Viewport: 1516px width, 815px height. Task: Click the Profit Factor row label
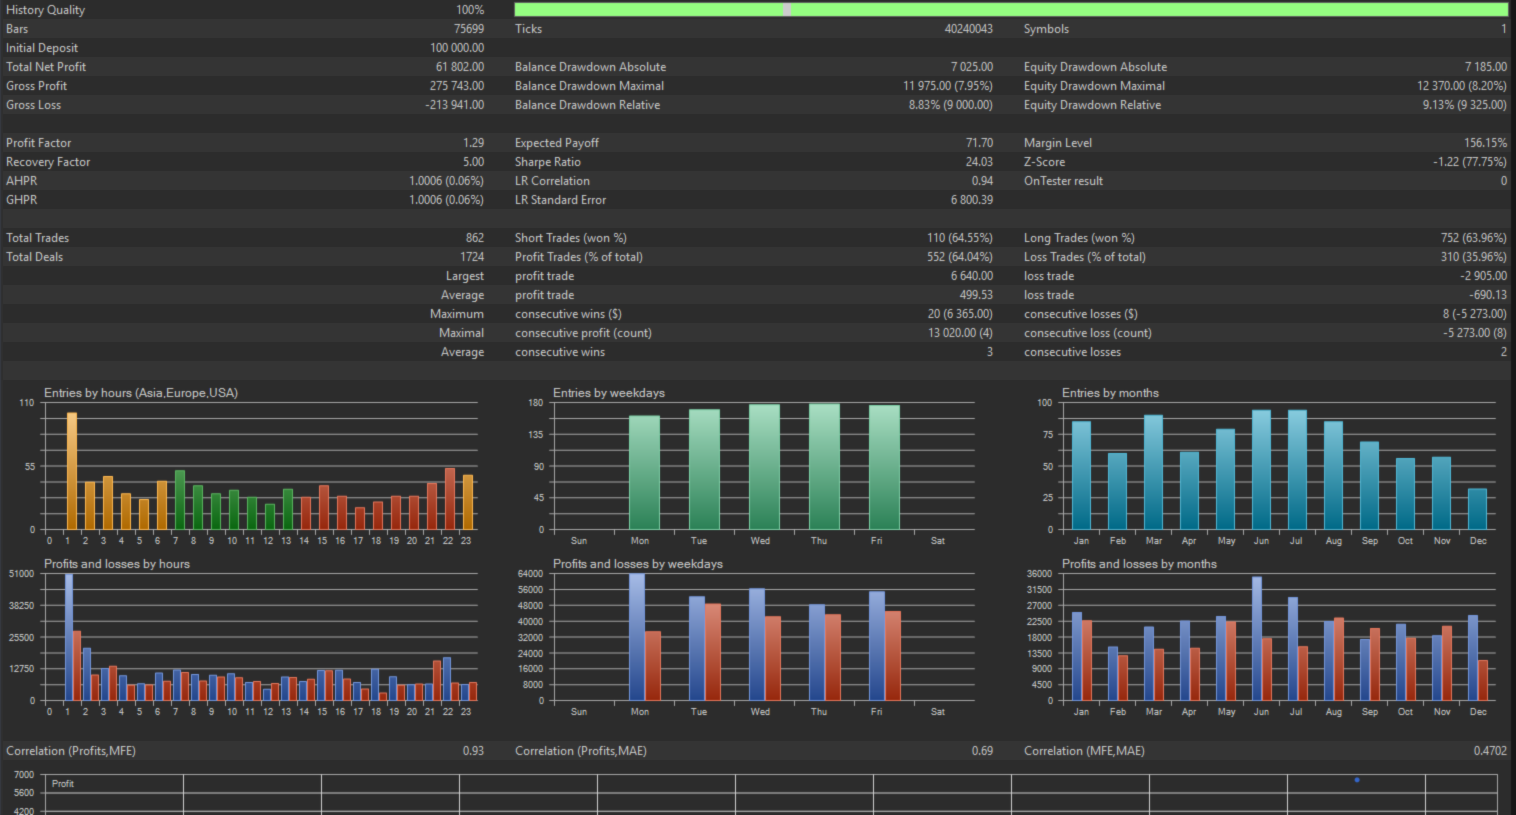(39, 143)
